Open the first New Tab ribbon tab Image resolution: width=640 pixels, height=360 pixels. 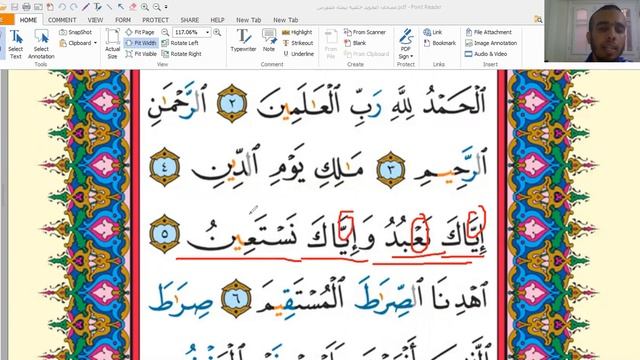pos(248,20)
